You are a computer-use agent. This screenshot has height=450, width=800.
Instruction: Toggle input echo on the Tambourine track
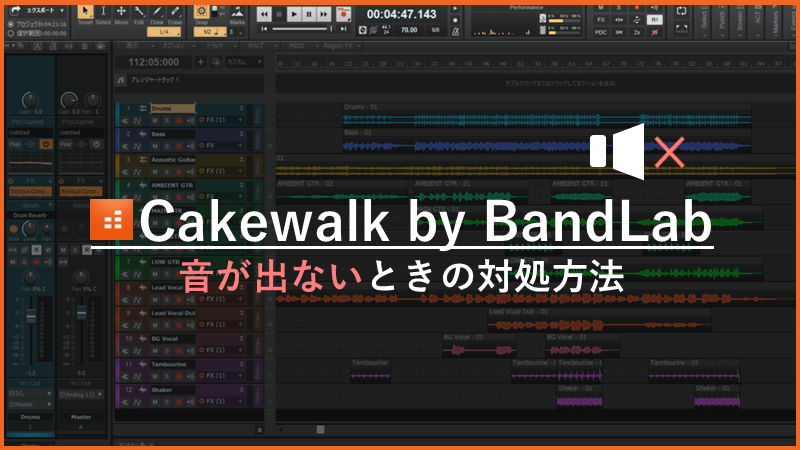click(190, 376)
